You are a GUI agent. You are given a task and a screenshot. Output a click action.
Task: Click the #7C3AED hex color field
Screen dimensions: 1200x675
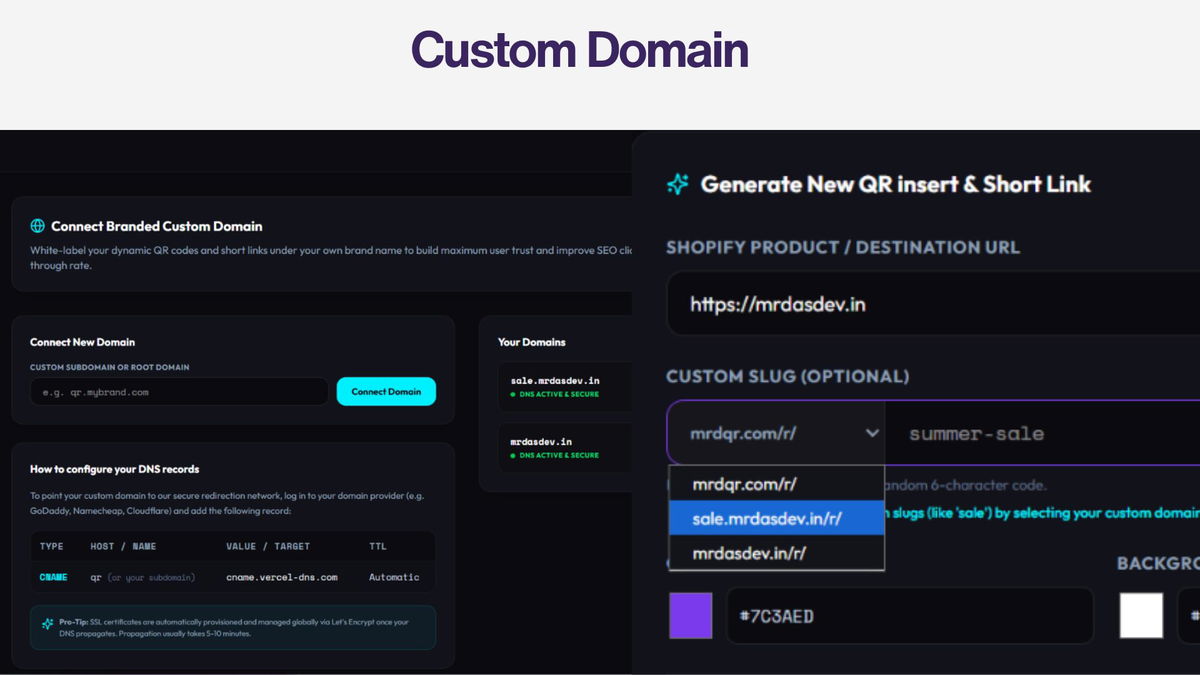pyautogui.click(x=909, y=615)
